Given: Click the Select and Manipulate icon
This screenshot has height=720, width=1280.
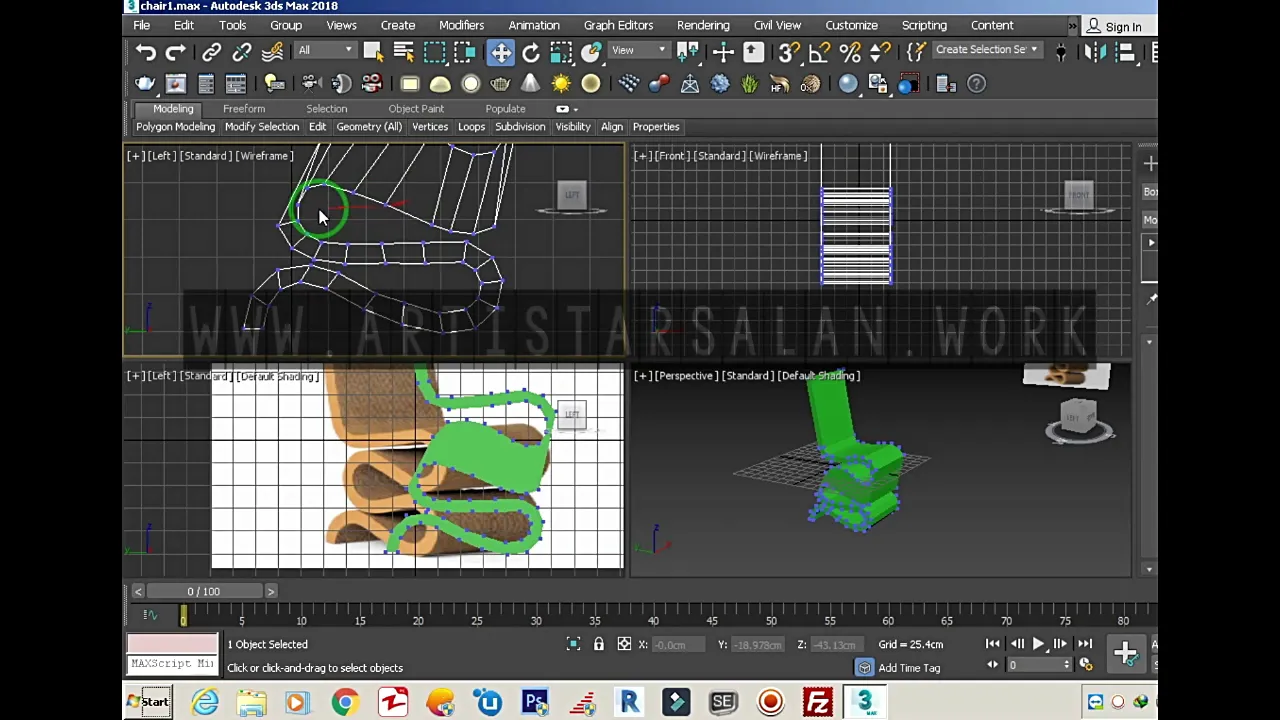Looking at the screenshot, I should click(x=723, y=52).
